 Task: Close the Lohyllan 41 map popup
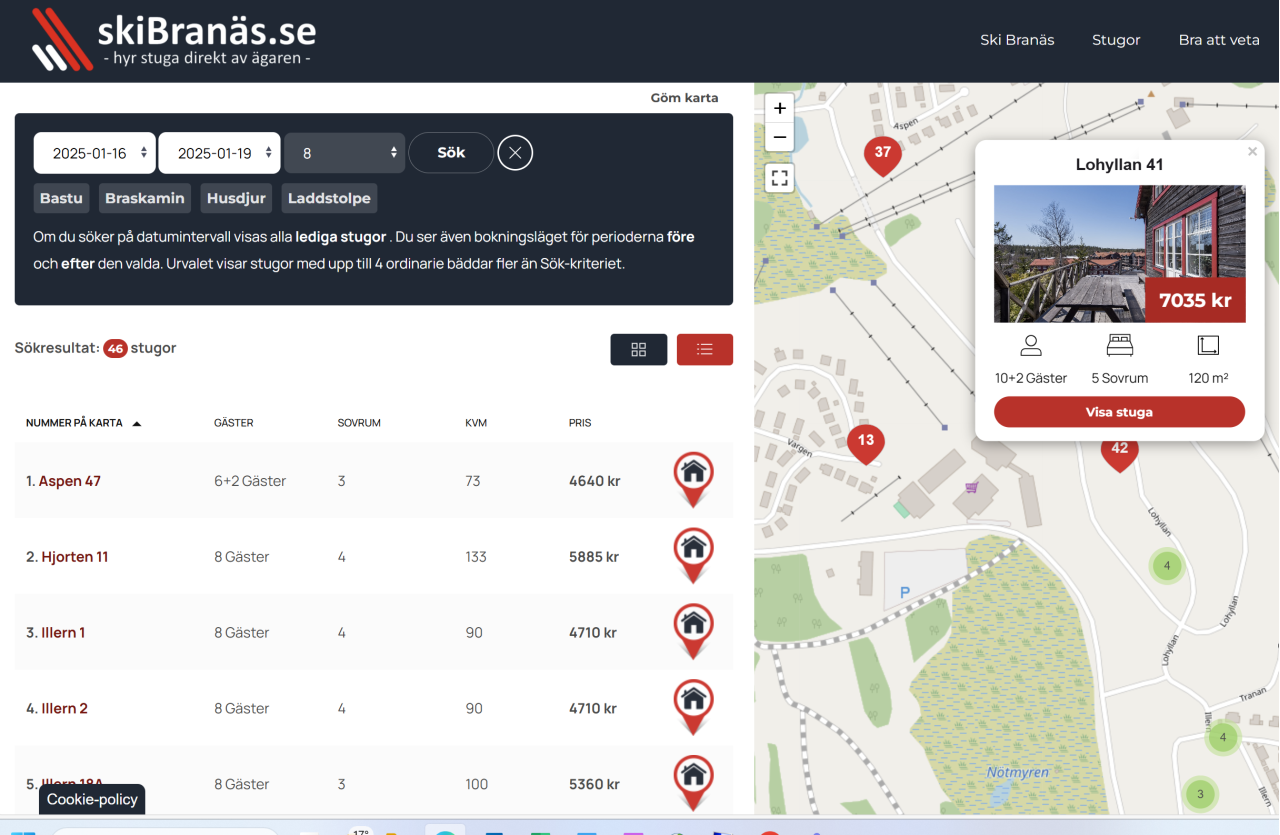coord(1252,152)
